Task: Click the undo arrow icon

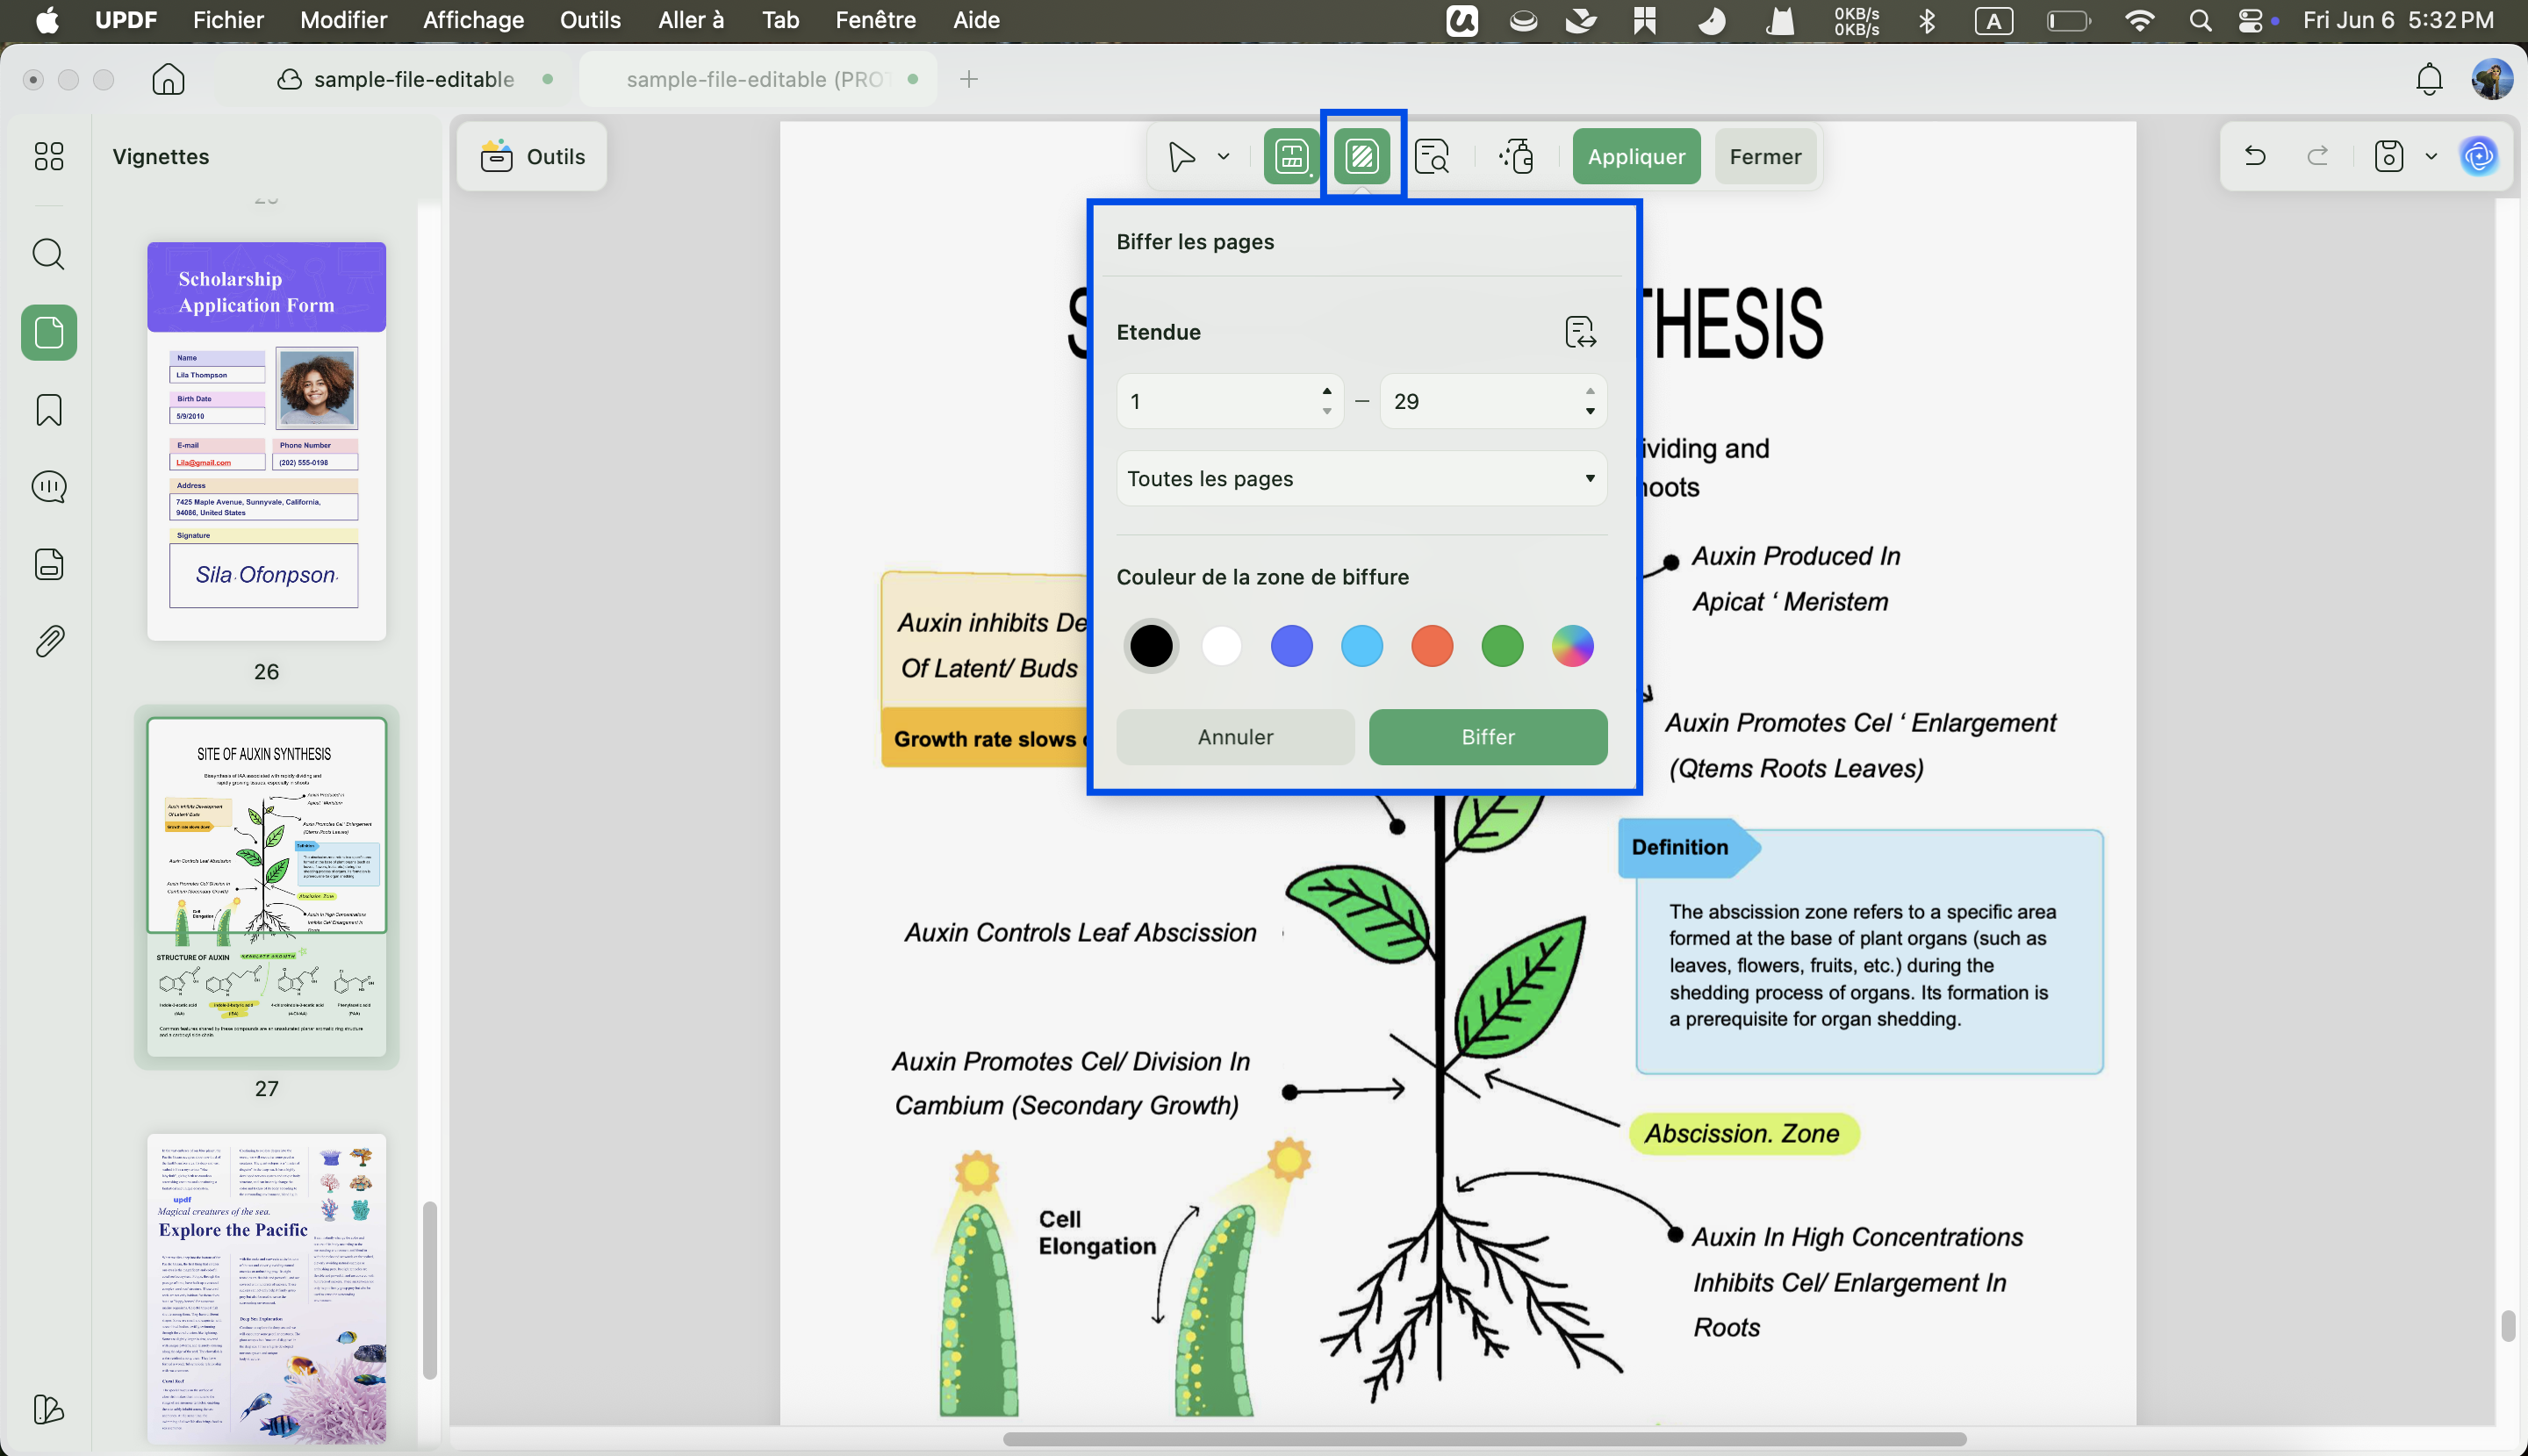Action: point(2255,156)
